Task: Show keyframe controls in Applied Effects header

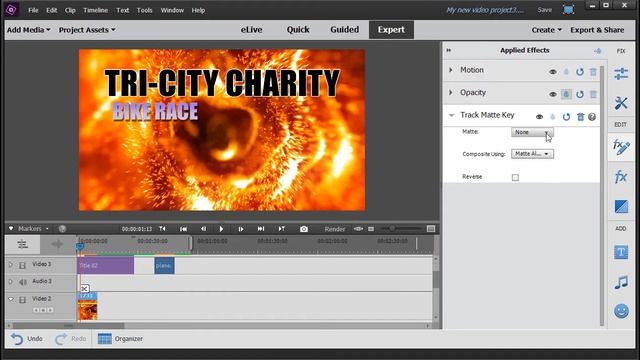Action: pyautogui.click(x=598, y=51)
